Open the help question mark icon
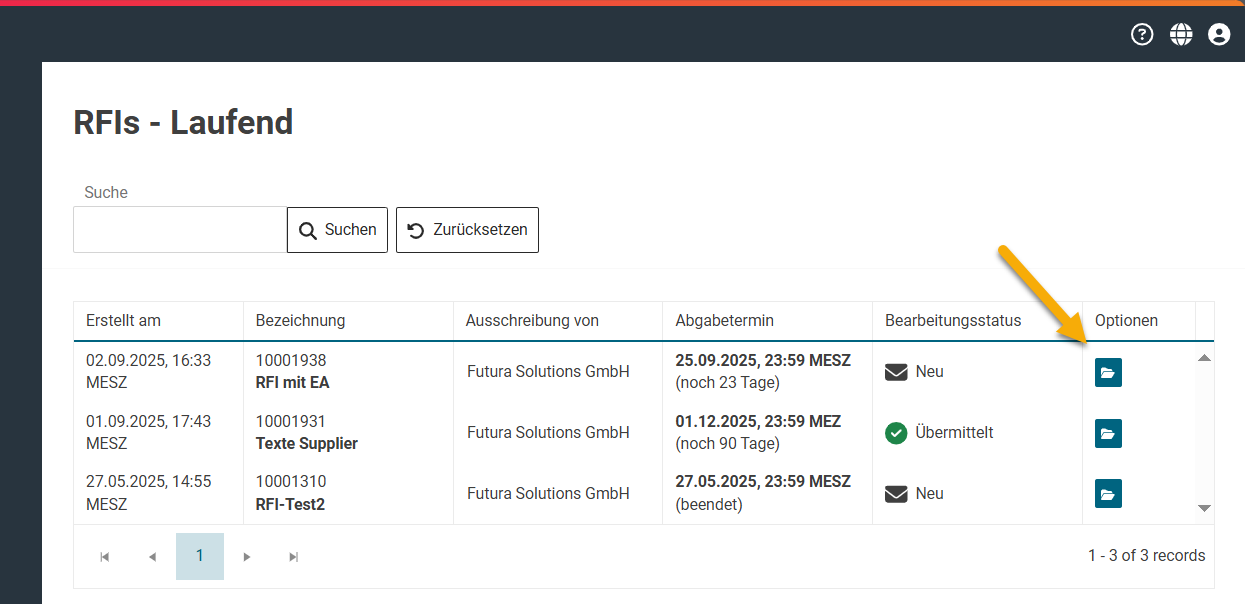Viewport: 1245px width, 604px height. 1142,34
